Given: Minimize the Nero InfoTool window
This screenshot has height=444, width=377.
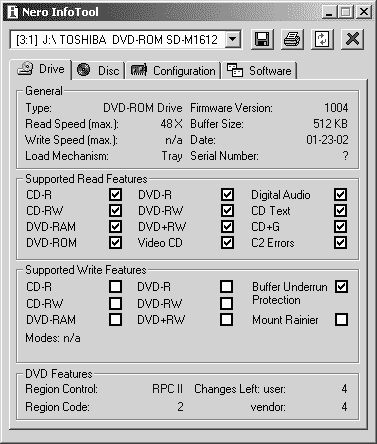Looking at the screenshot, I should point(329,12).
